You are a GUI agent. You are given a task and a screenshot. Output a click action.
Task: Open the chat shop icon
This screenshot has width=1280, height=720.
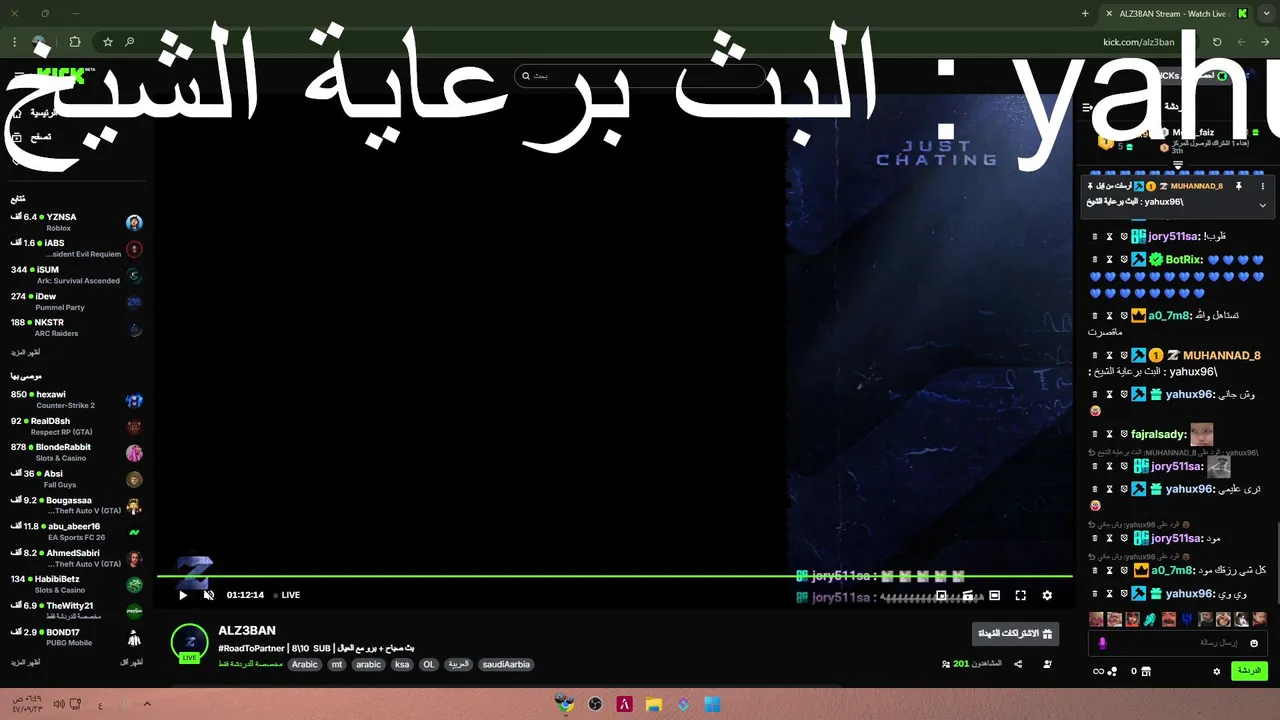(1146, 671)
